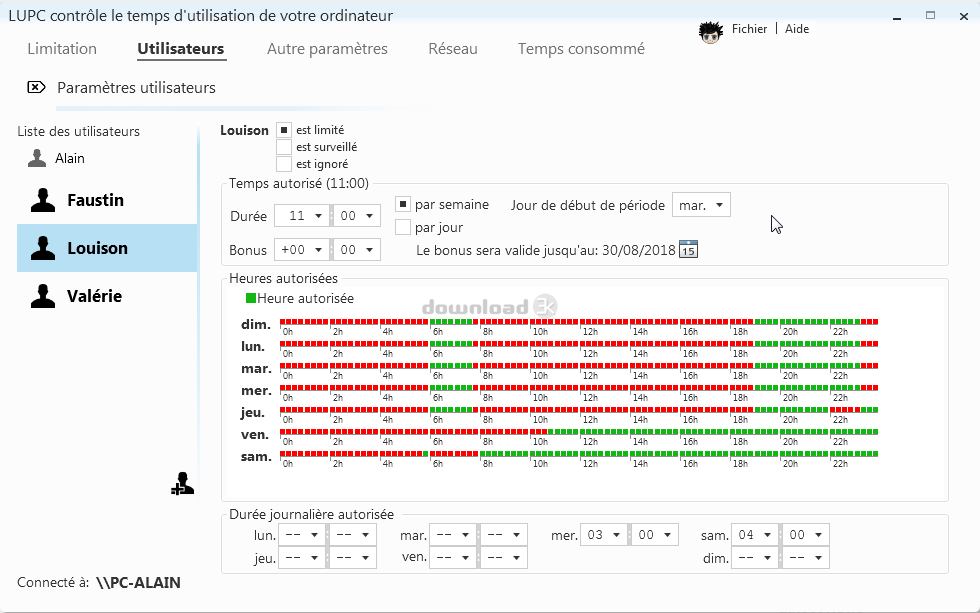Switch to the Limitation tab
Viewport: 980px width, 613px height.
62,49
